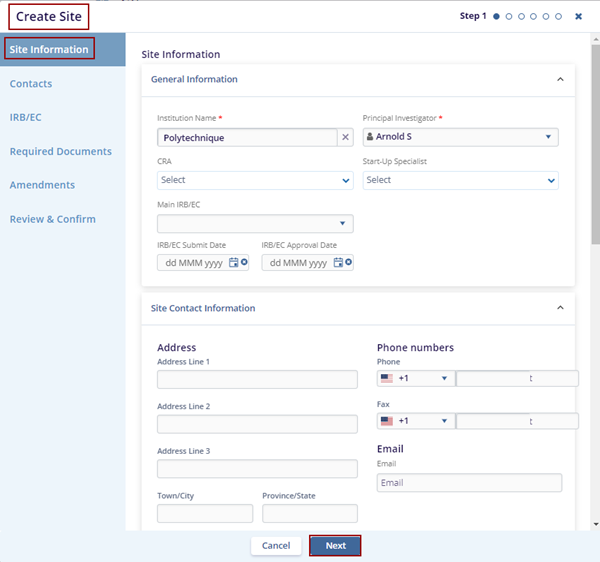Click the Address Line 1 field
The height and width of the screenshot is (562, 600).
[257, 380]
